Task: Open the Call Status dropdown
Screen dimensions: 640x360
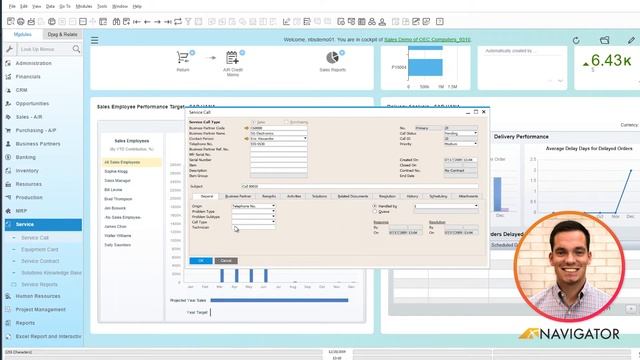Action: point(475,133)
